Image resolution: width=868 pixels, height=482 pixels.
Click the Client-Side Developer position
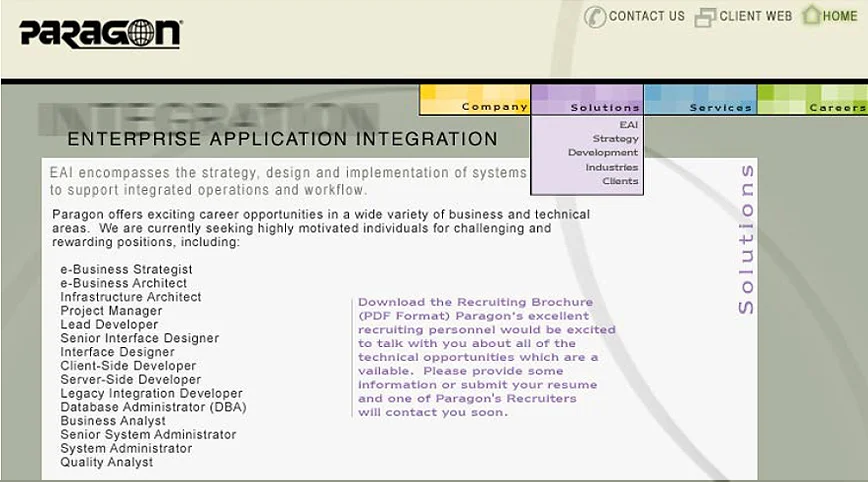(x=128, y=366)
